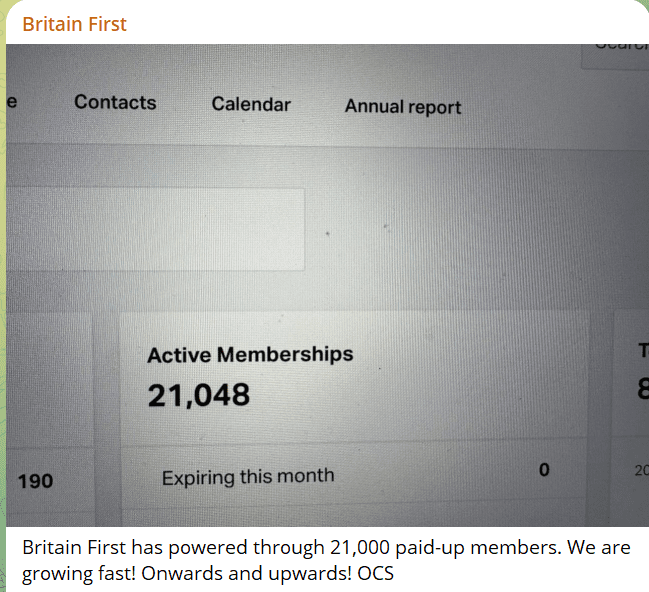Click the caption about 21,000 paid-up members
Screen dimensions: 649x592
point(327,548)
